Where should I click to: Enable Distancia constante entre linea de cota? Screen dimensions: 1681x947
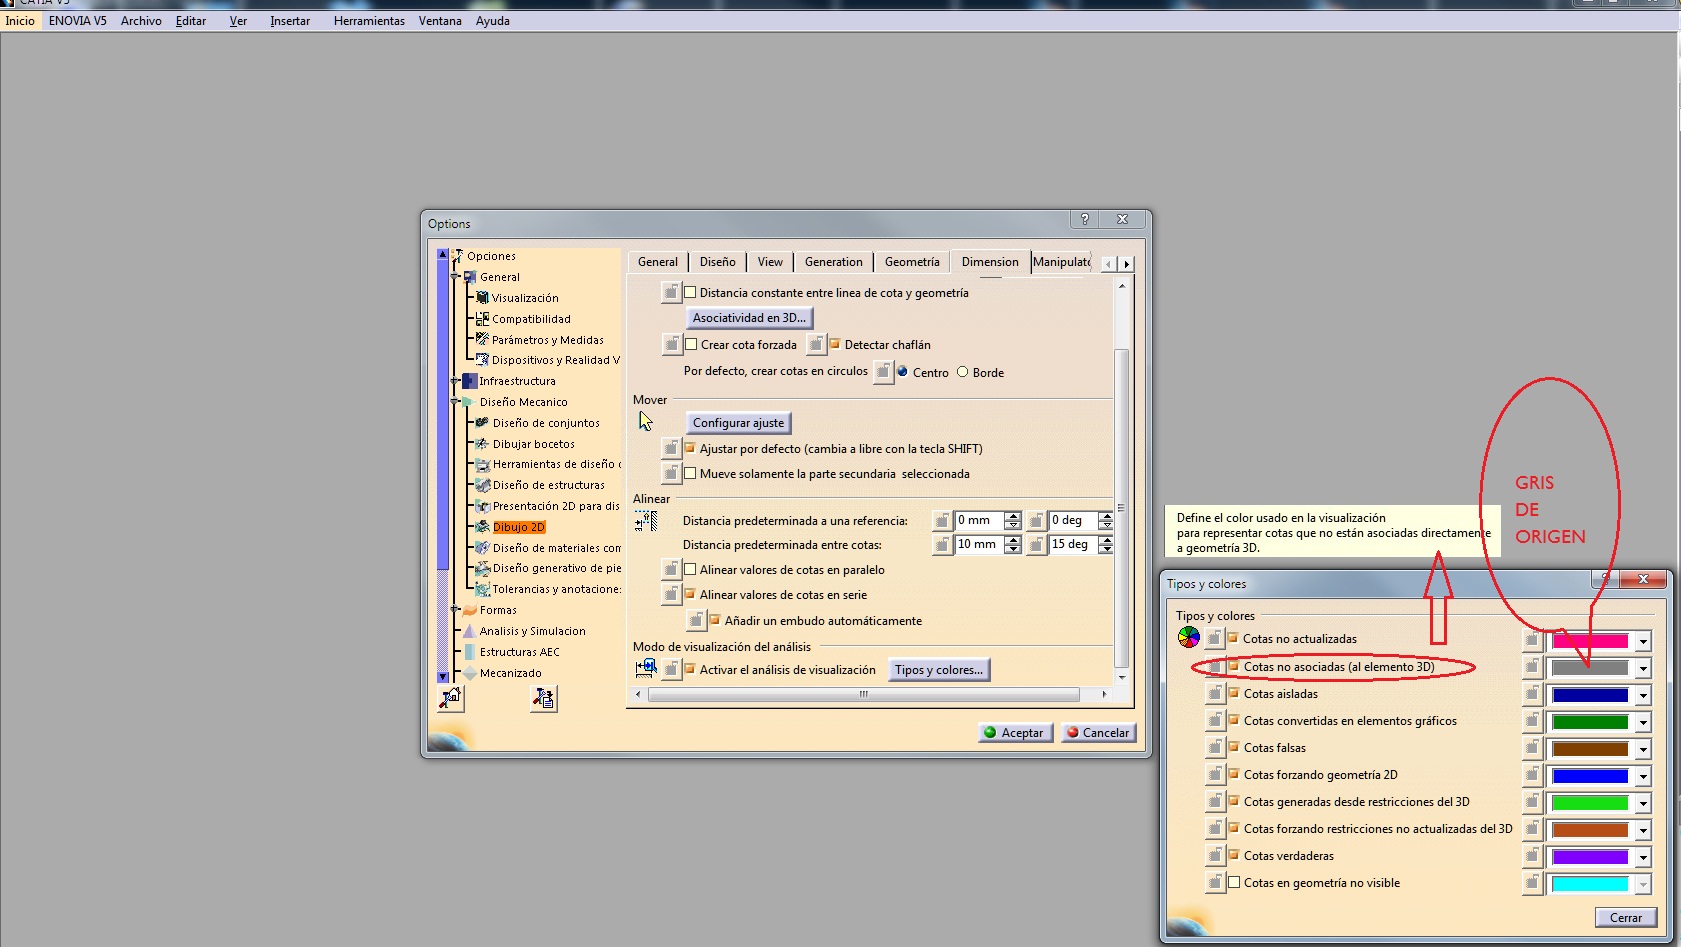coord(690,292)
